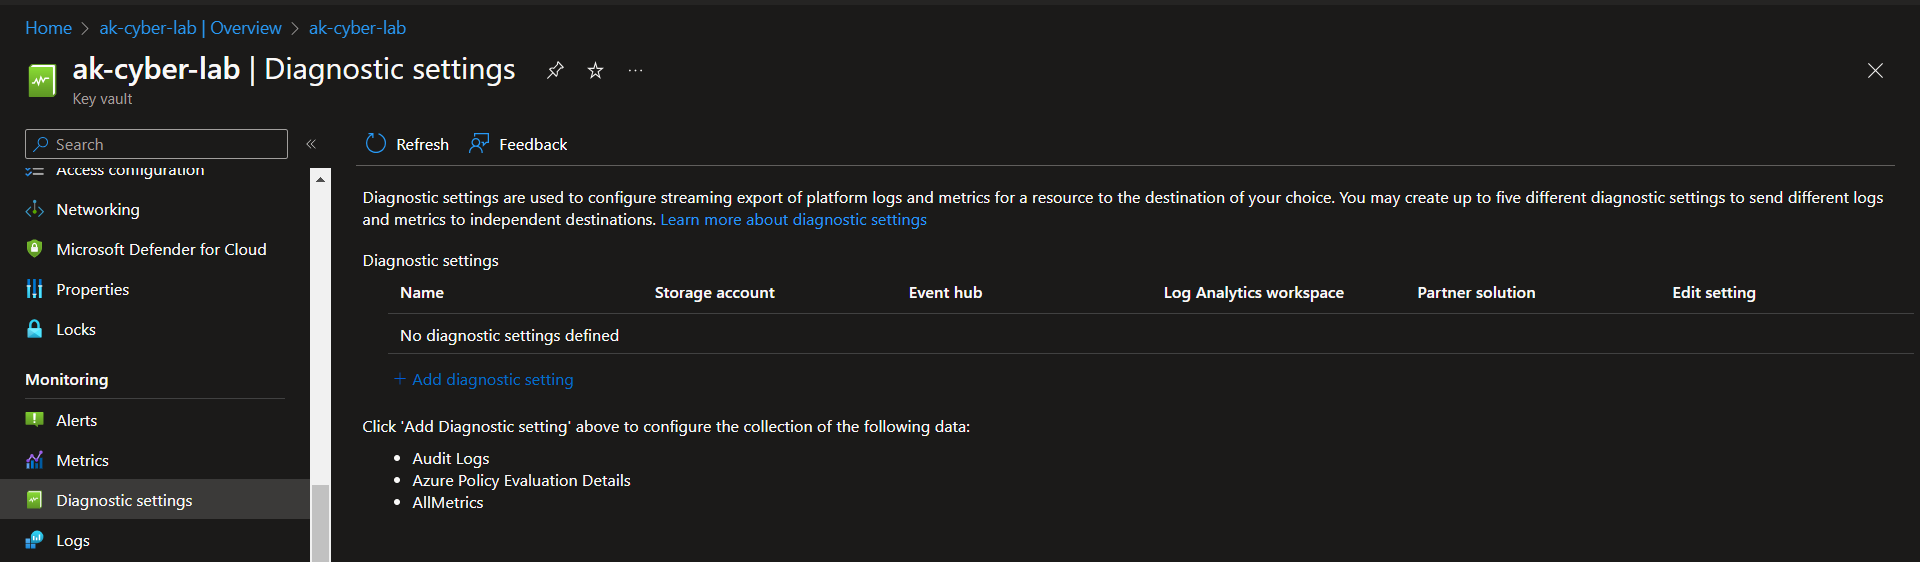Click the Refresh icon in the toolbar
The image size is (1920, 562).
point(376,144)
